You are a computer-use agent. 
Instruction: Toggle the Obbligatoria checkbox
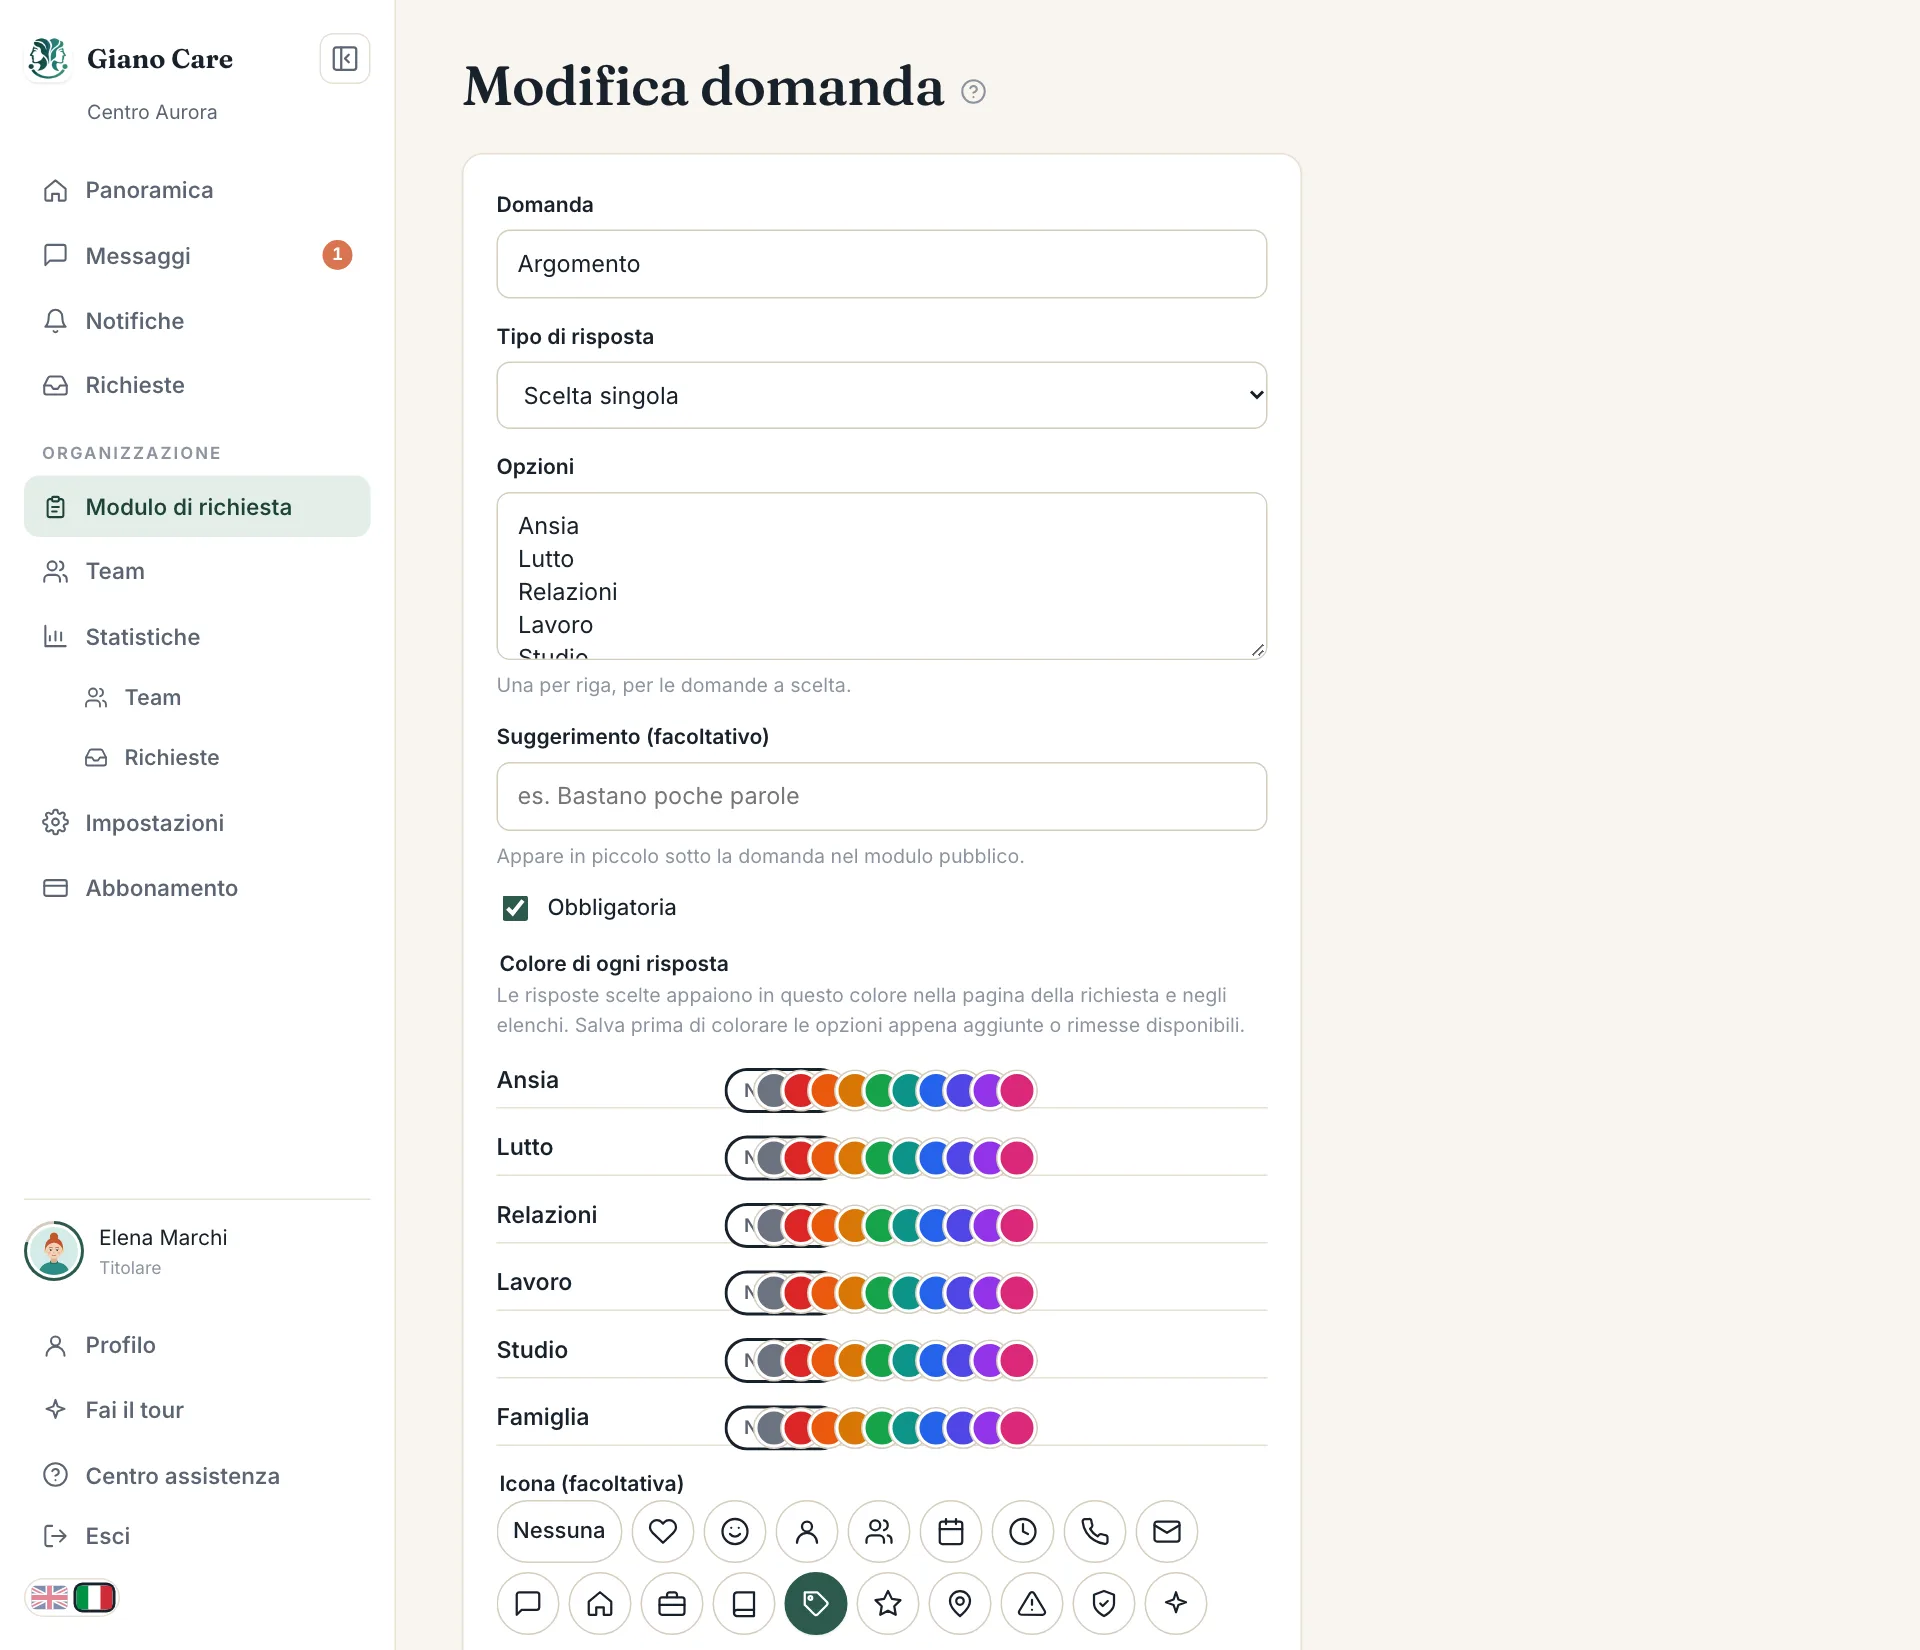tap(515, 908)
